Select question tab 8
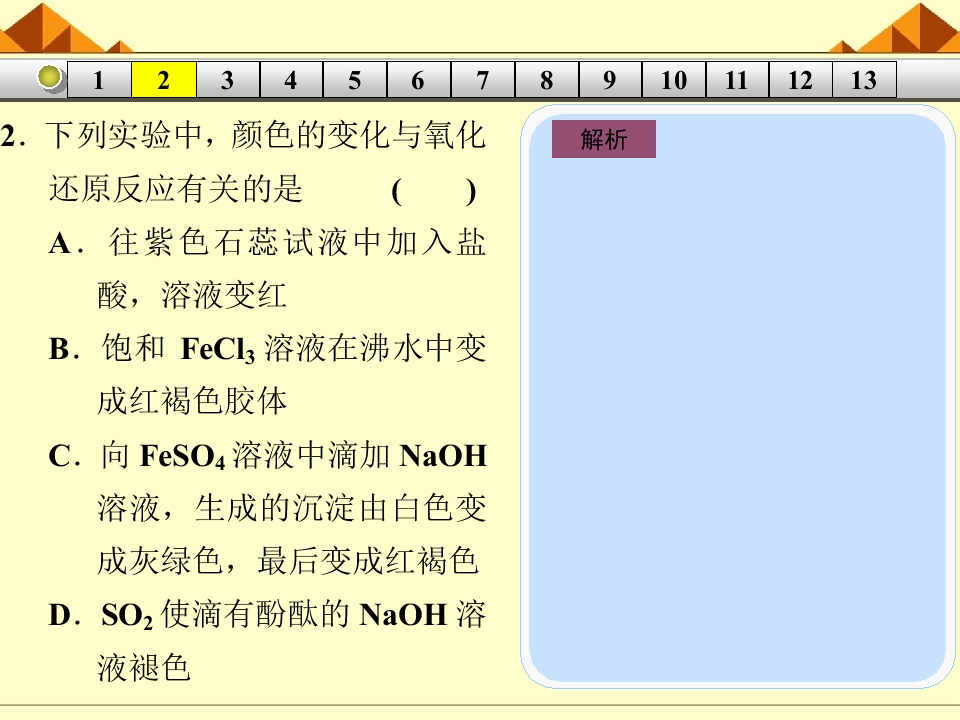Image resolution: width=960 pixels, height=720 pixels. pos(547,80)
